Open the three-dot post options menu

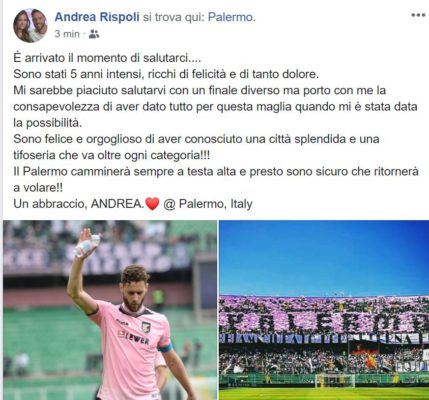[x=418, y=15]
